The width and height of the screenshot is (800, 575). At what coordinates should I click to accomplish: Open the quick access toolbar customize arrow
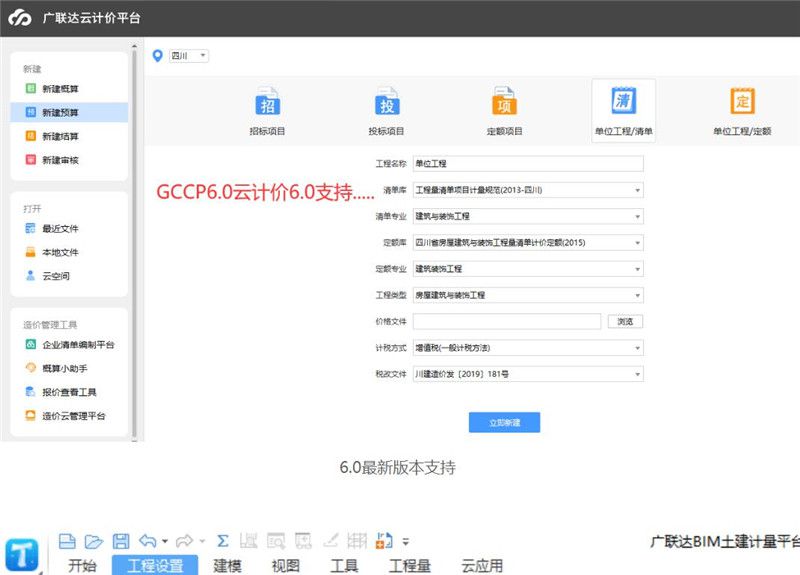(x=406, y=542)
